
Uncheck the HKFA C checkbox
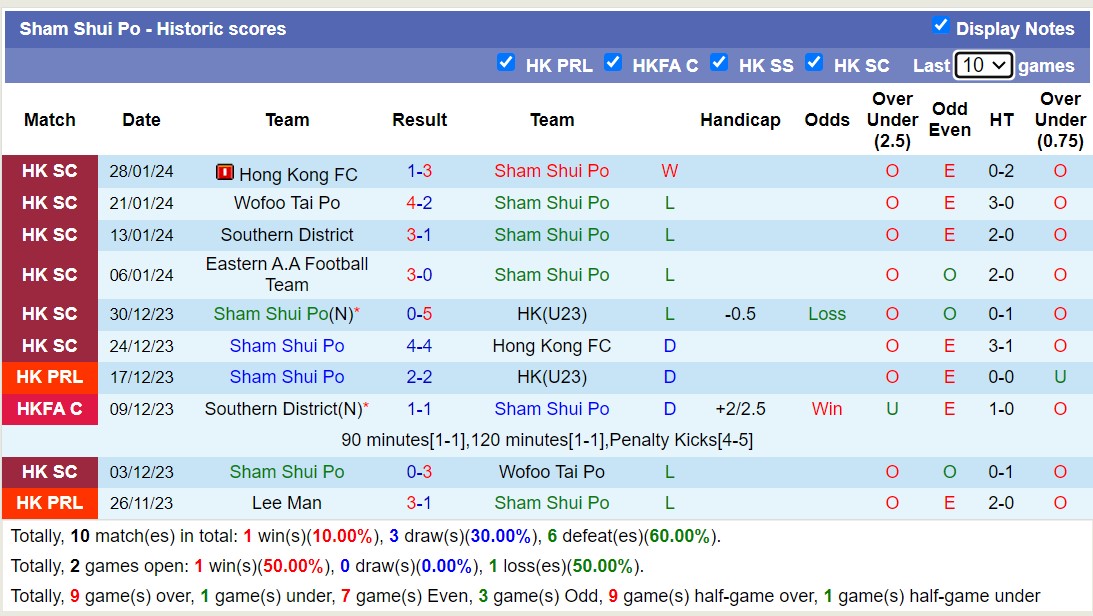point(613,63)
